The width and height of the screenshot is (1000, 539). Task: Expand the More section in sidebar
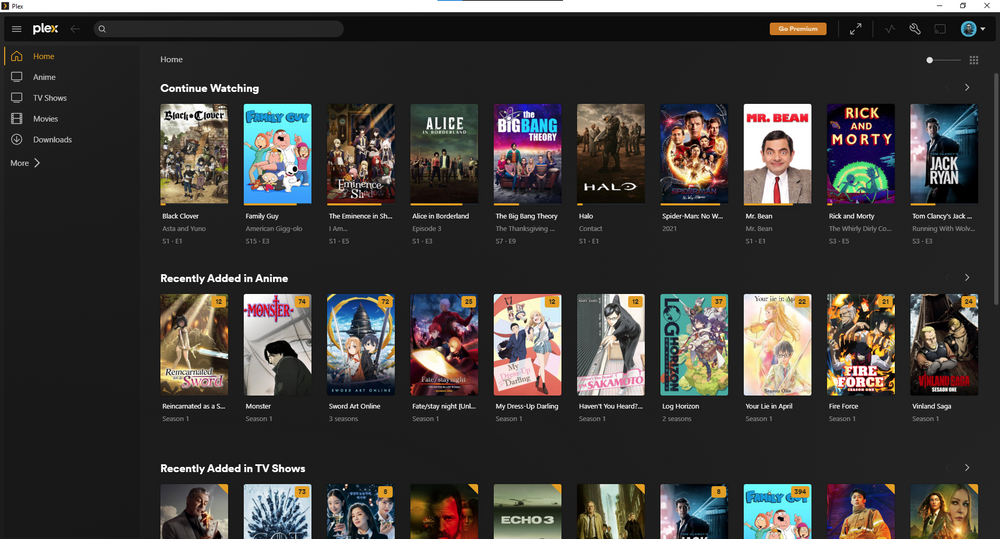[25, 163]
